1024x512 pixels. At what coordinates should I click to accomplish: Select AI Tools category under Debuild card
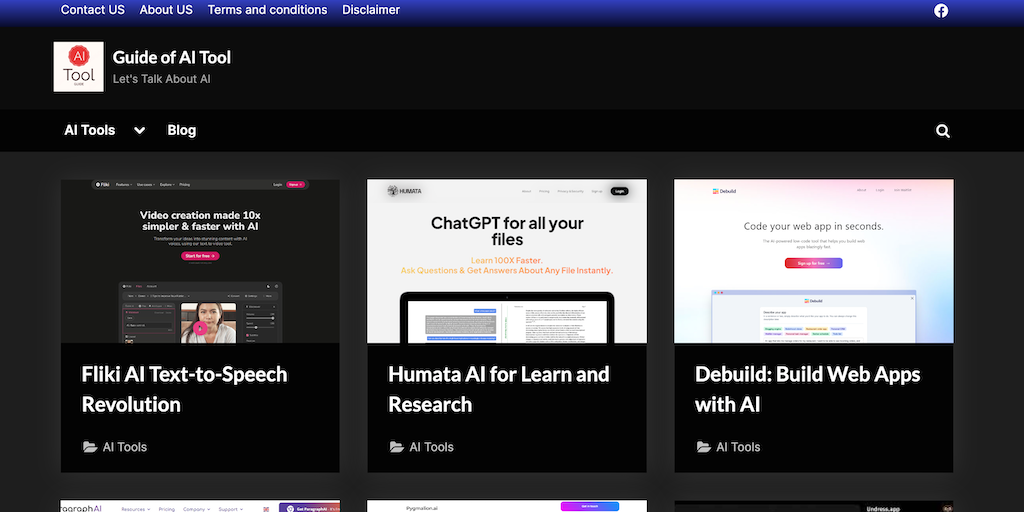739,447
